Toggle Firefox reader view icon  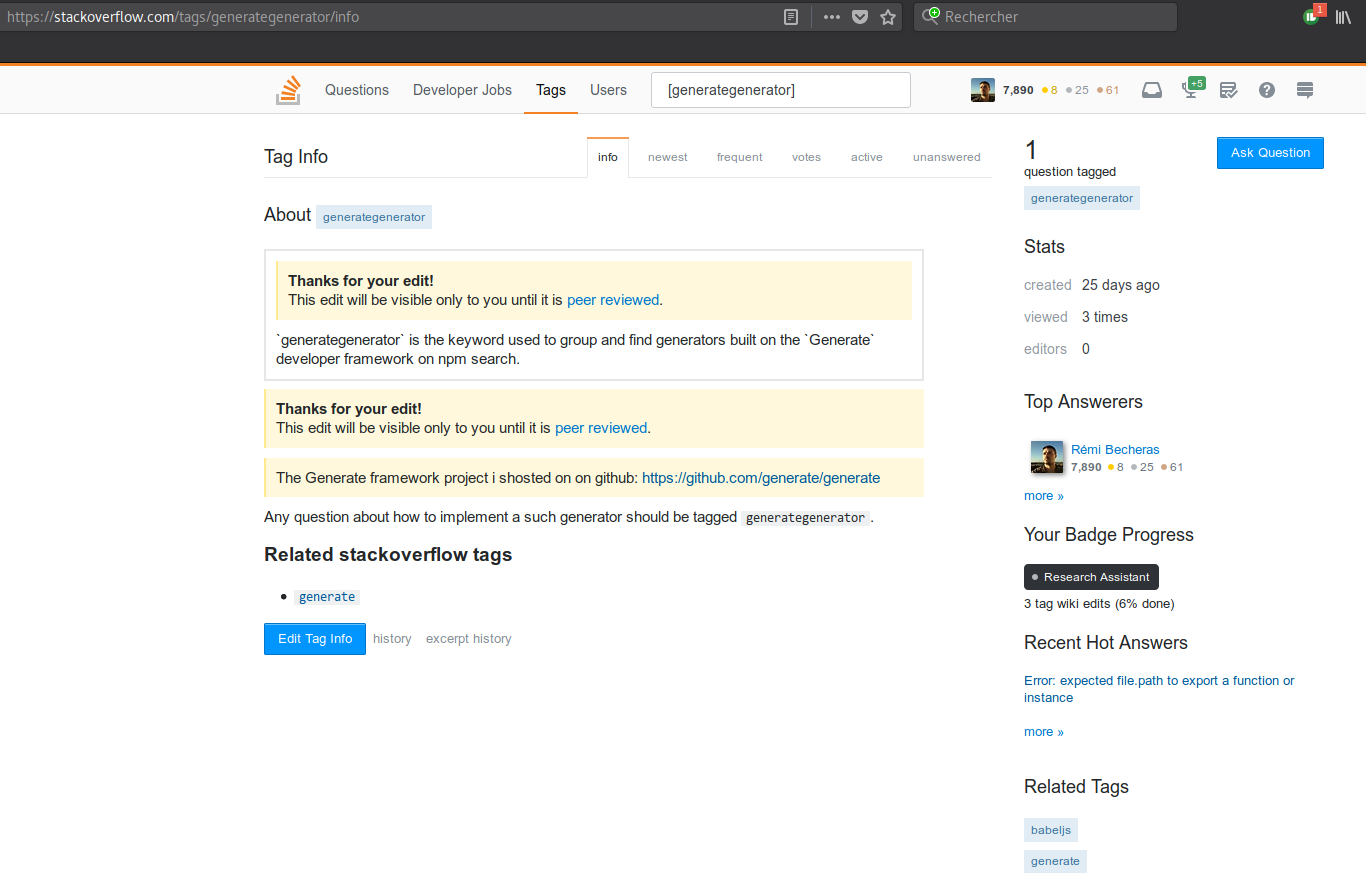791,17
